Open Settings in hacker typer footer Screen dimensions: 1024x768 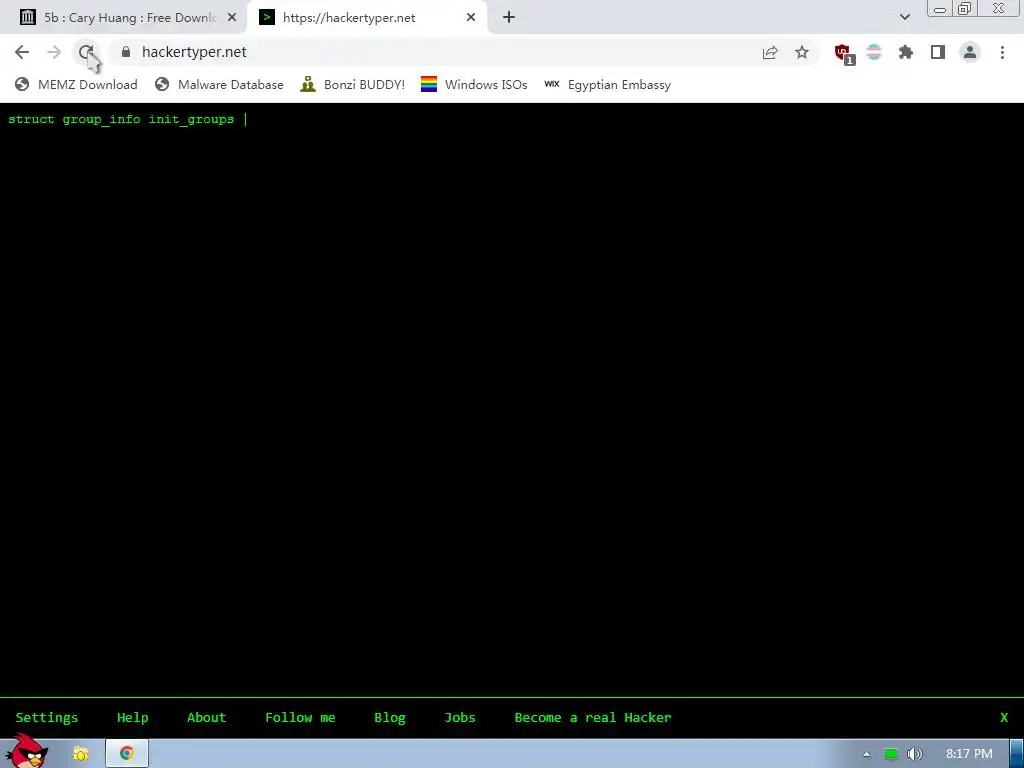pyautogui.click(x=46, y=717)
